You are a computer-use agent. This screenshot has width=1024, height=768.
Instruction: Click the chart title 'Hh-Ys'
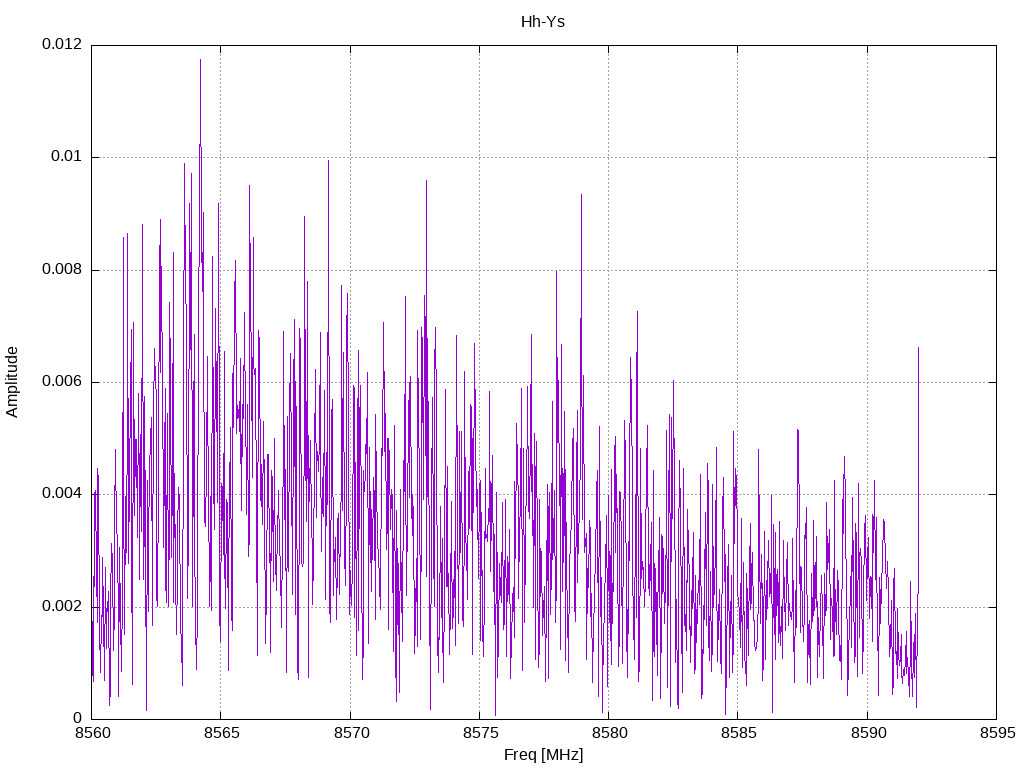tap(543, 22)
